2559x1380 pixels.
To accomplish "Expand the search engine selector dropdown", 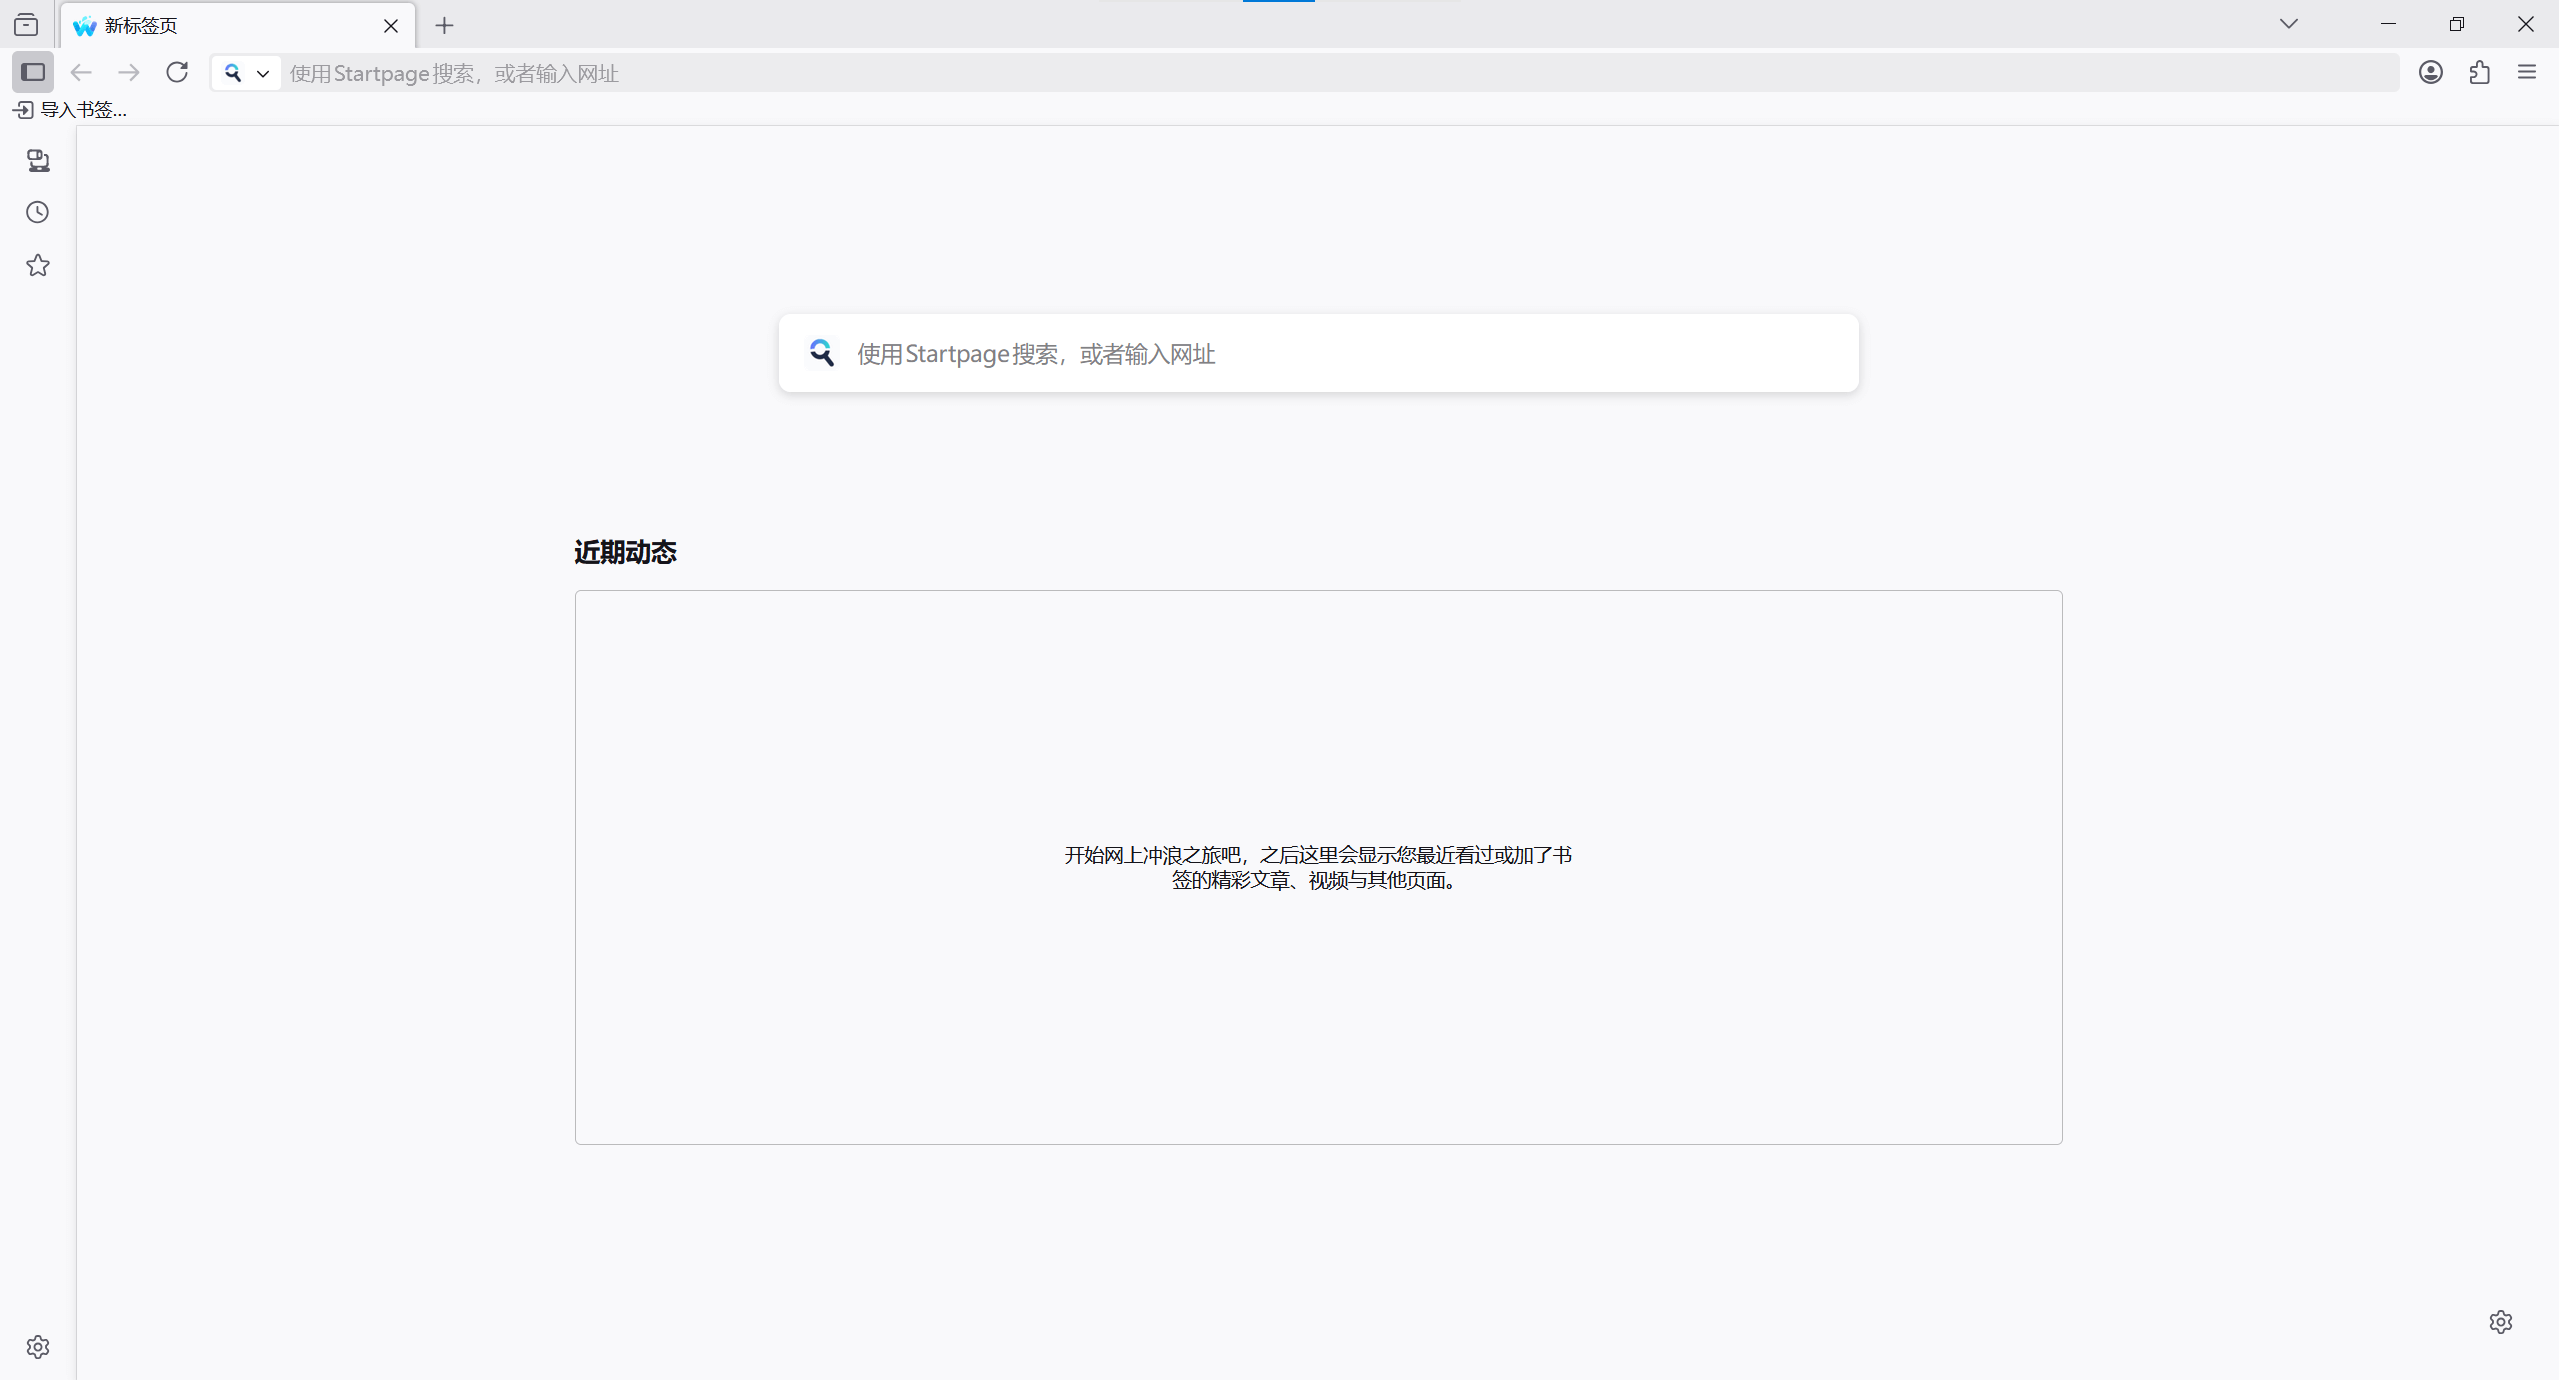I will (x=246, y=73).
